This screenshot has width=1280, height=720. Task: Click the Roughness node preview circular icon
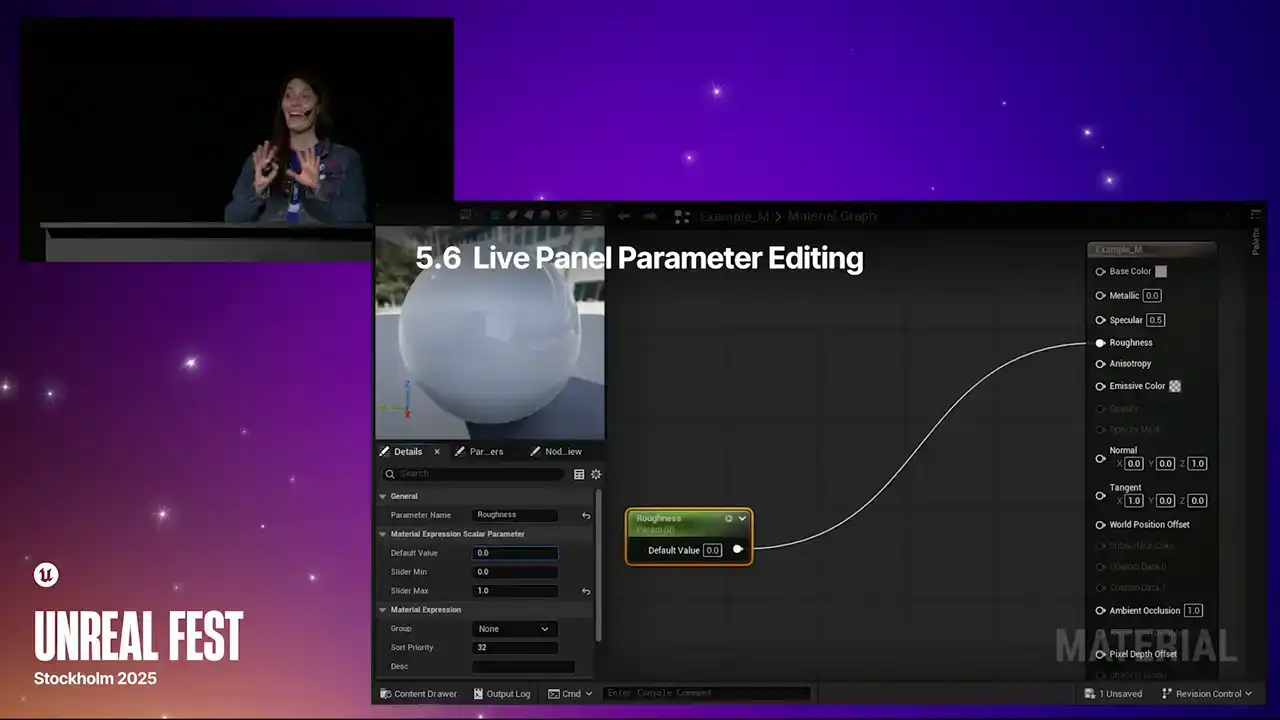(x=728, y=518)
